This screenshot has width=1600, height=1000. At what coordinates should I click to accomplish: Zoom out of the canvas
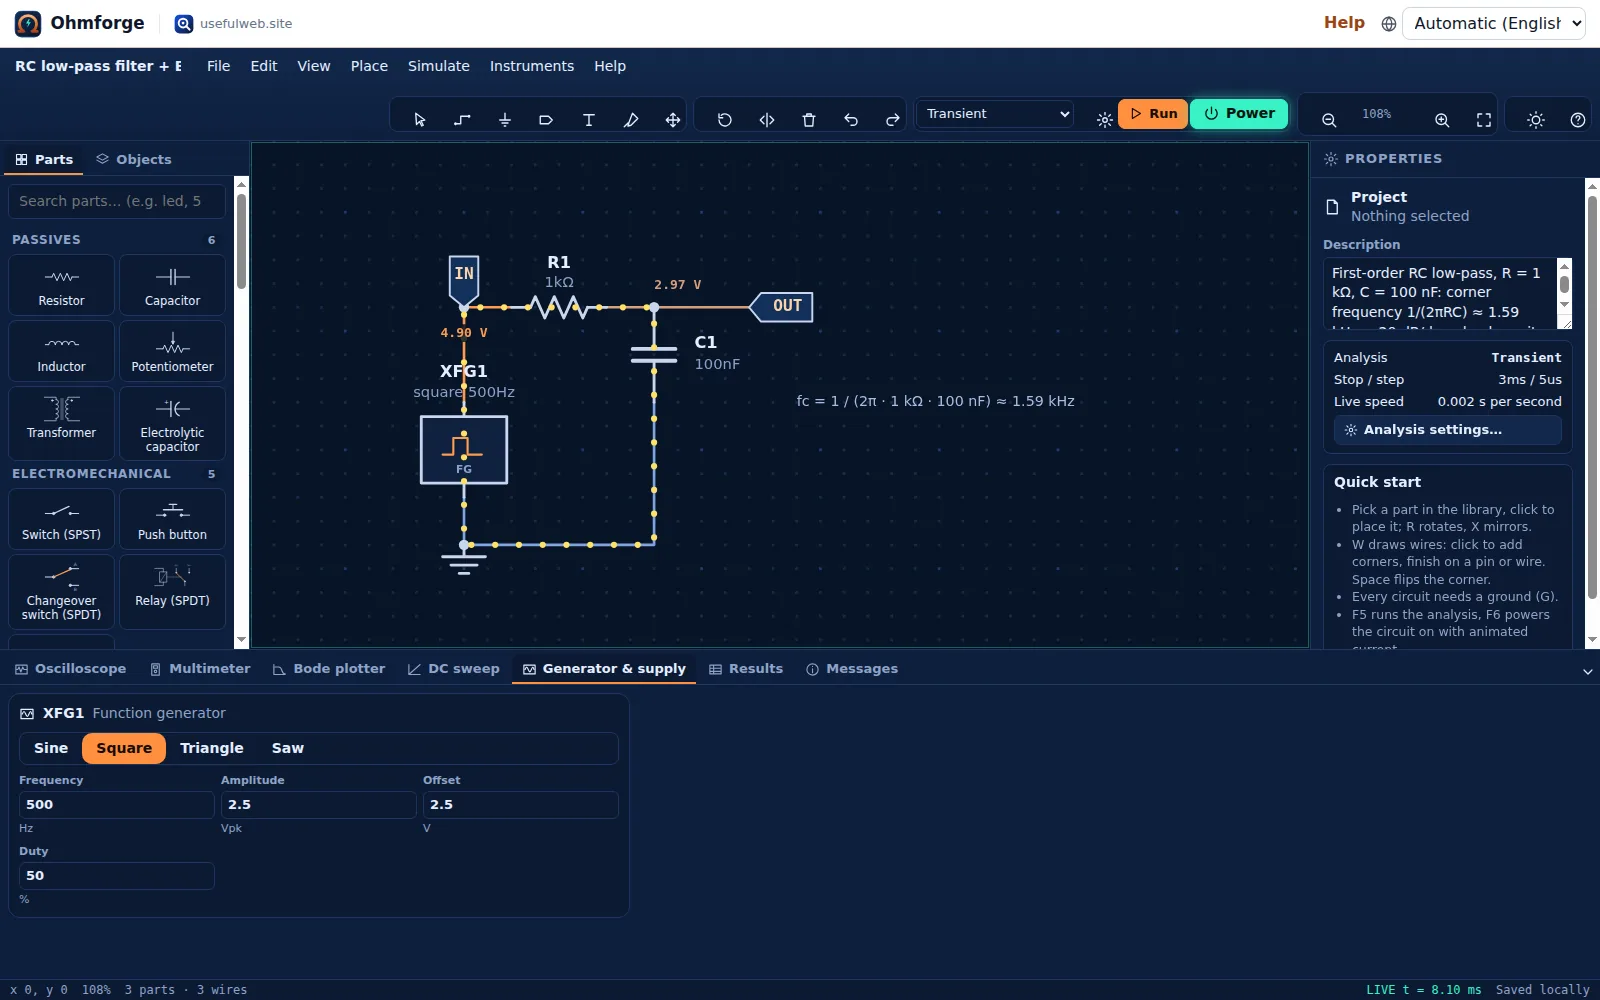[x=1329, y=120]
